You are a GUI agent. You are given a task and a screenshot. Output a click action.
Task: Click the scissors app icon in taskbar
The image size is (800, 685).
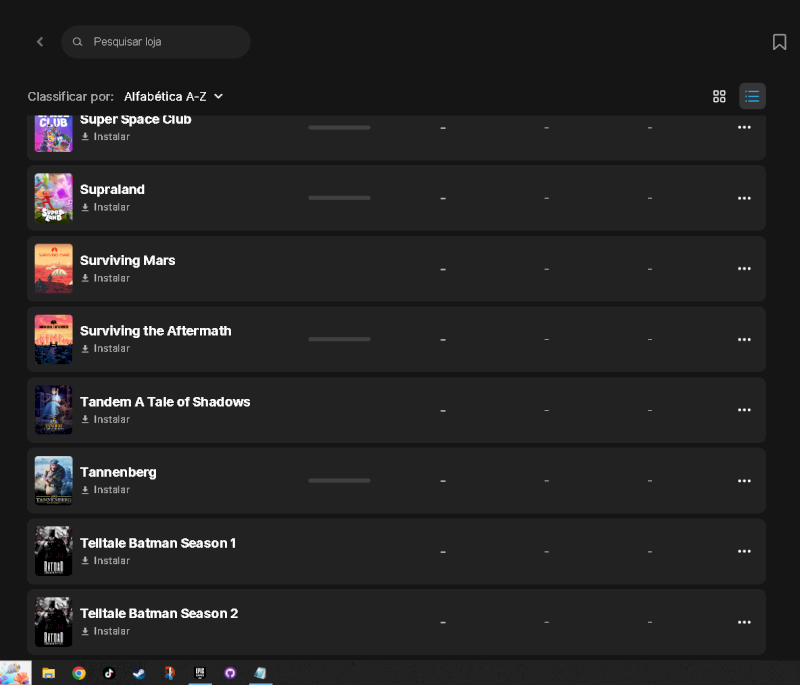coord(169,673)
